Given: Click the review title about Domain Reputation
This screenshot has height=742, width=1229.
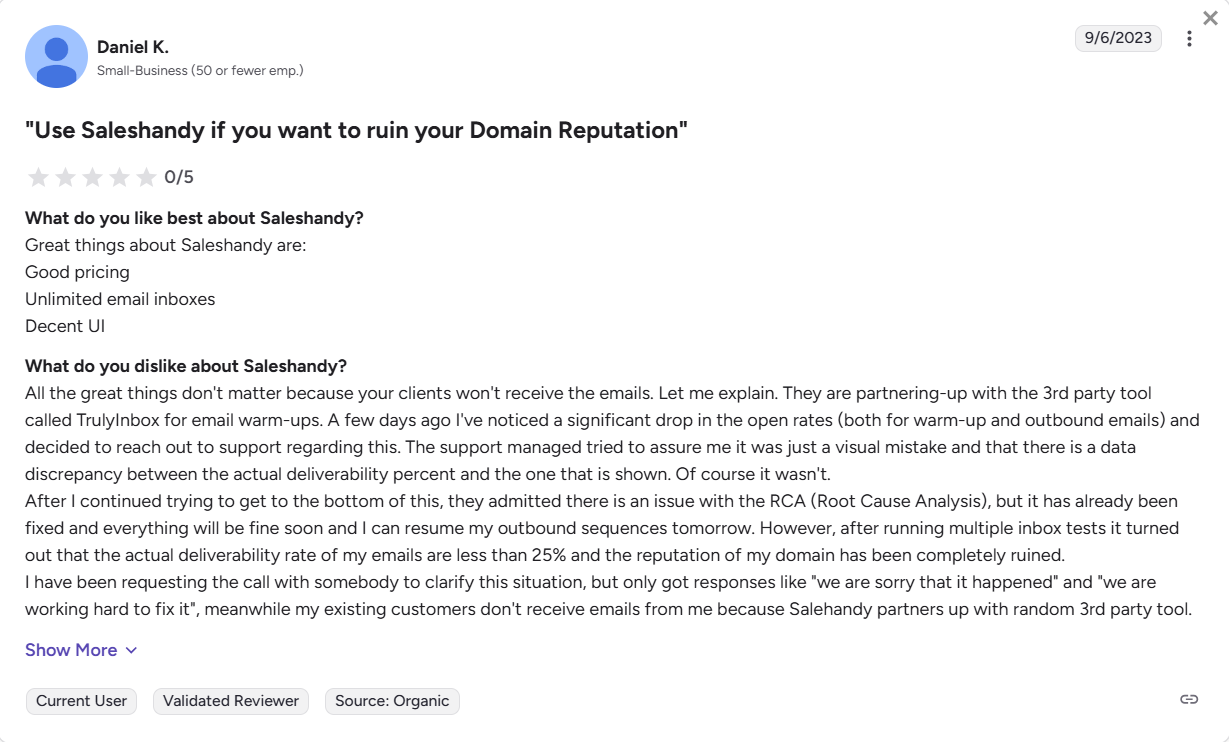Looking at the screenshot, I should coord(356,130).
